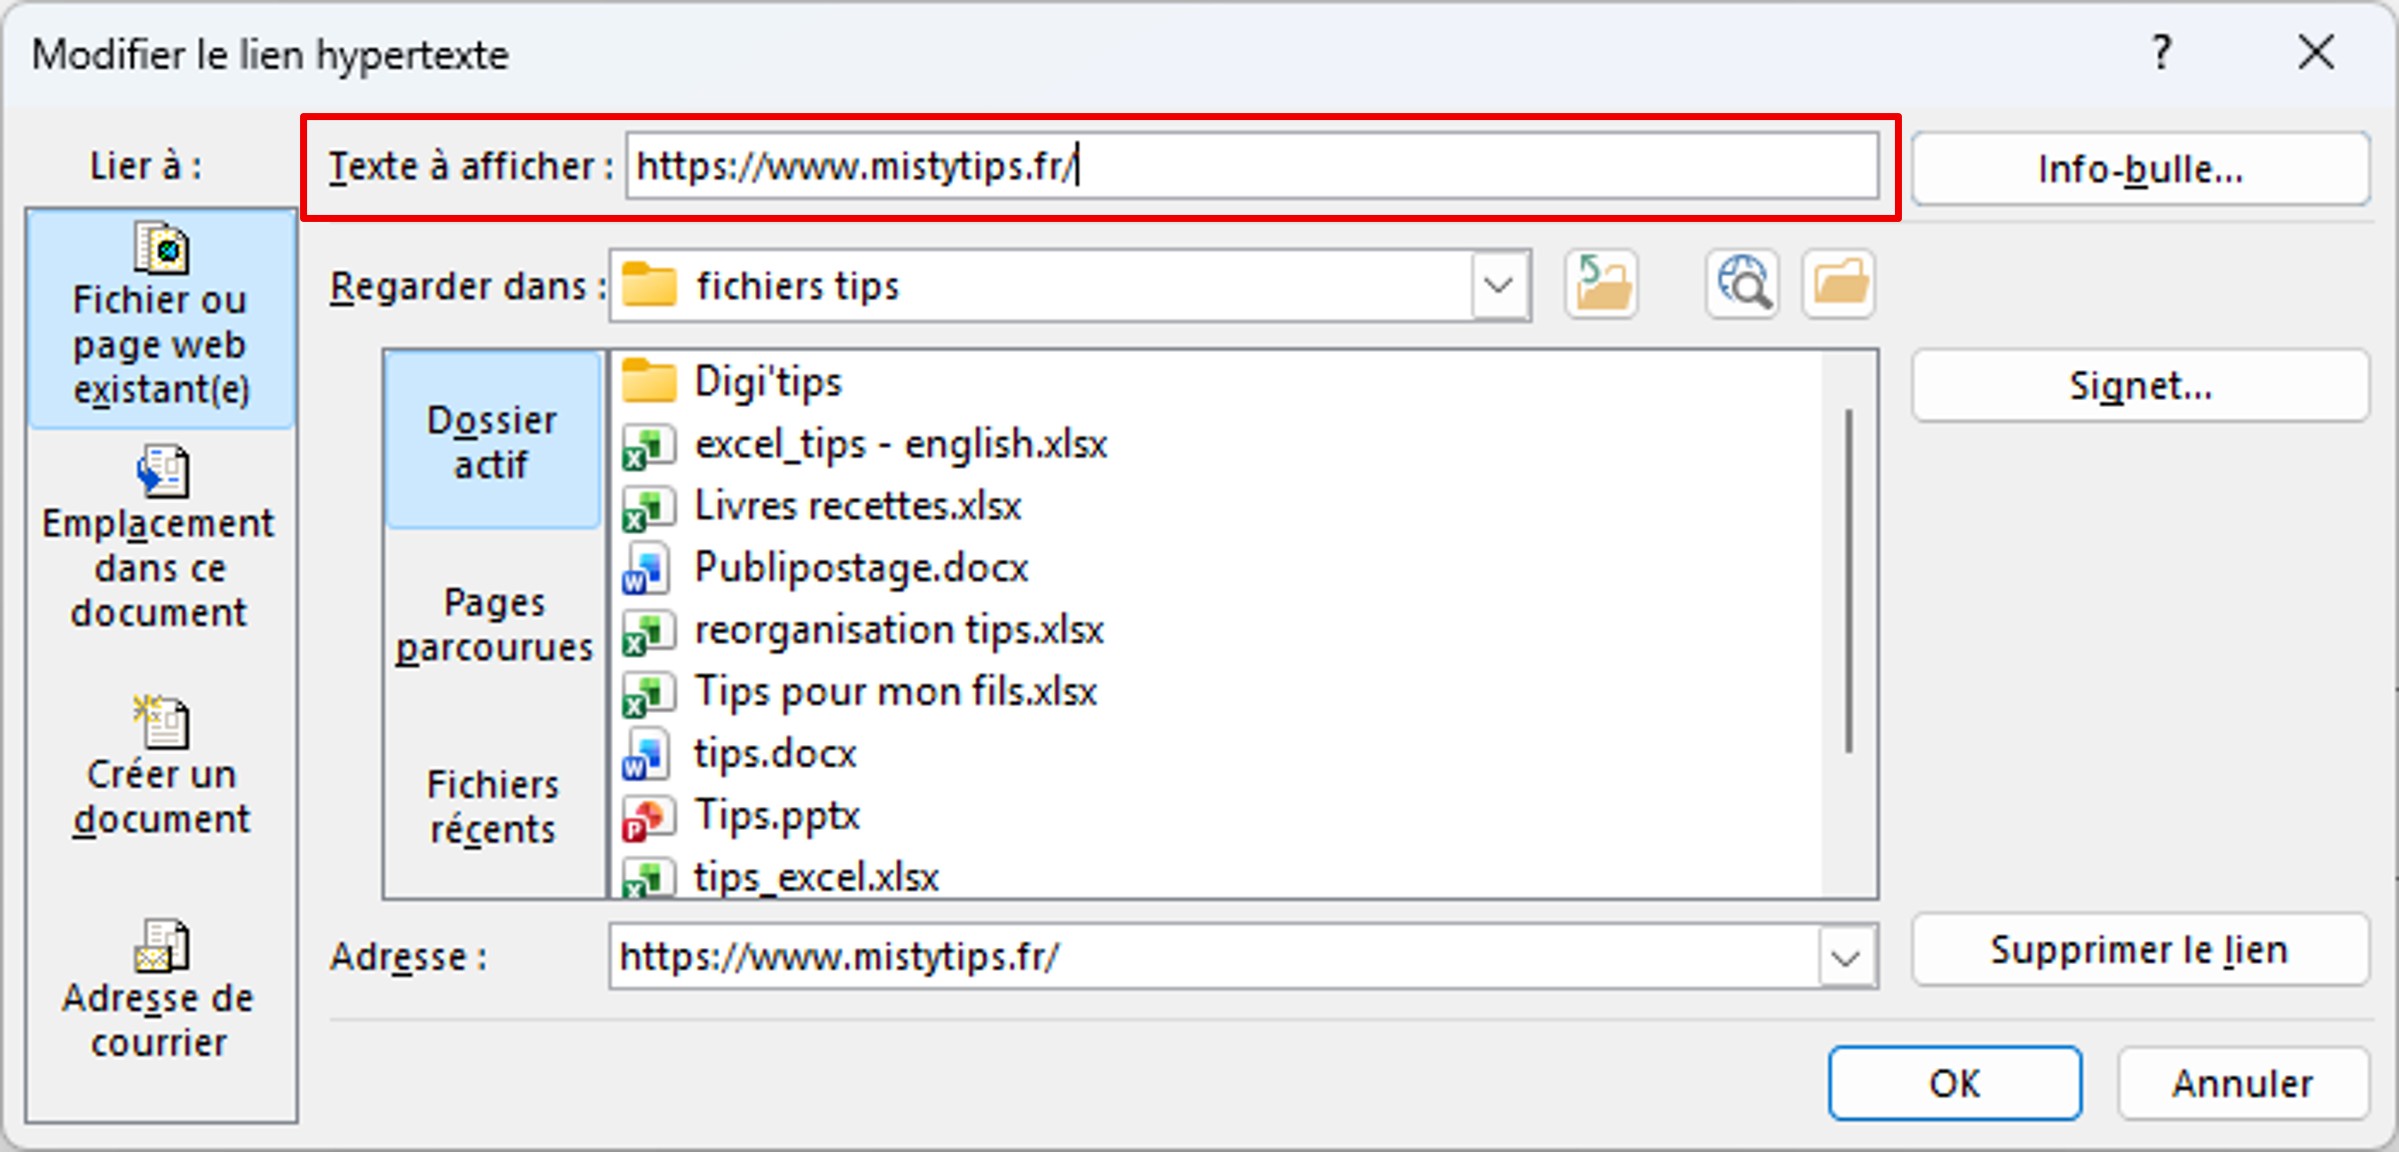The width and height of the screenshot is (2399, 1152).
Task: Select "Fichier ou page web existant(e)" link type
Action: 159,320
